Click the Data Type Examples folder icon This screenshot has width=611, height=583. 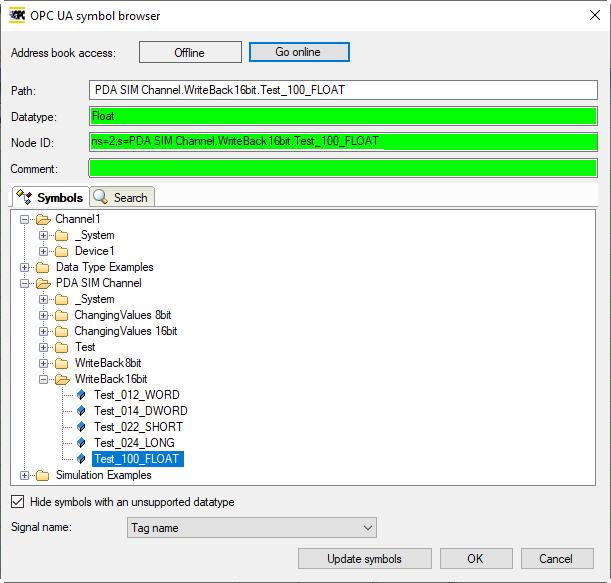coord(42,267)
